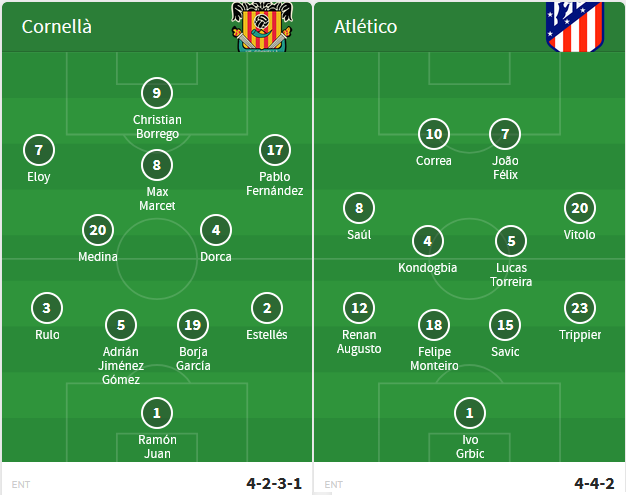Click Max Marcet's number 8 circle

point(157,165)
